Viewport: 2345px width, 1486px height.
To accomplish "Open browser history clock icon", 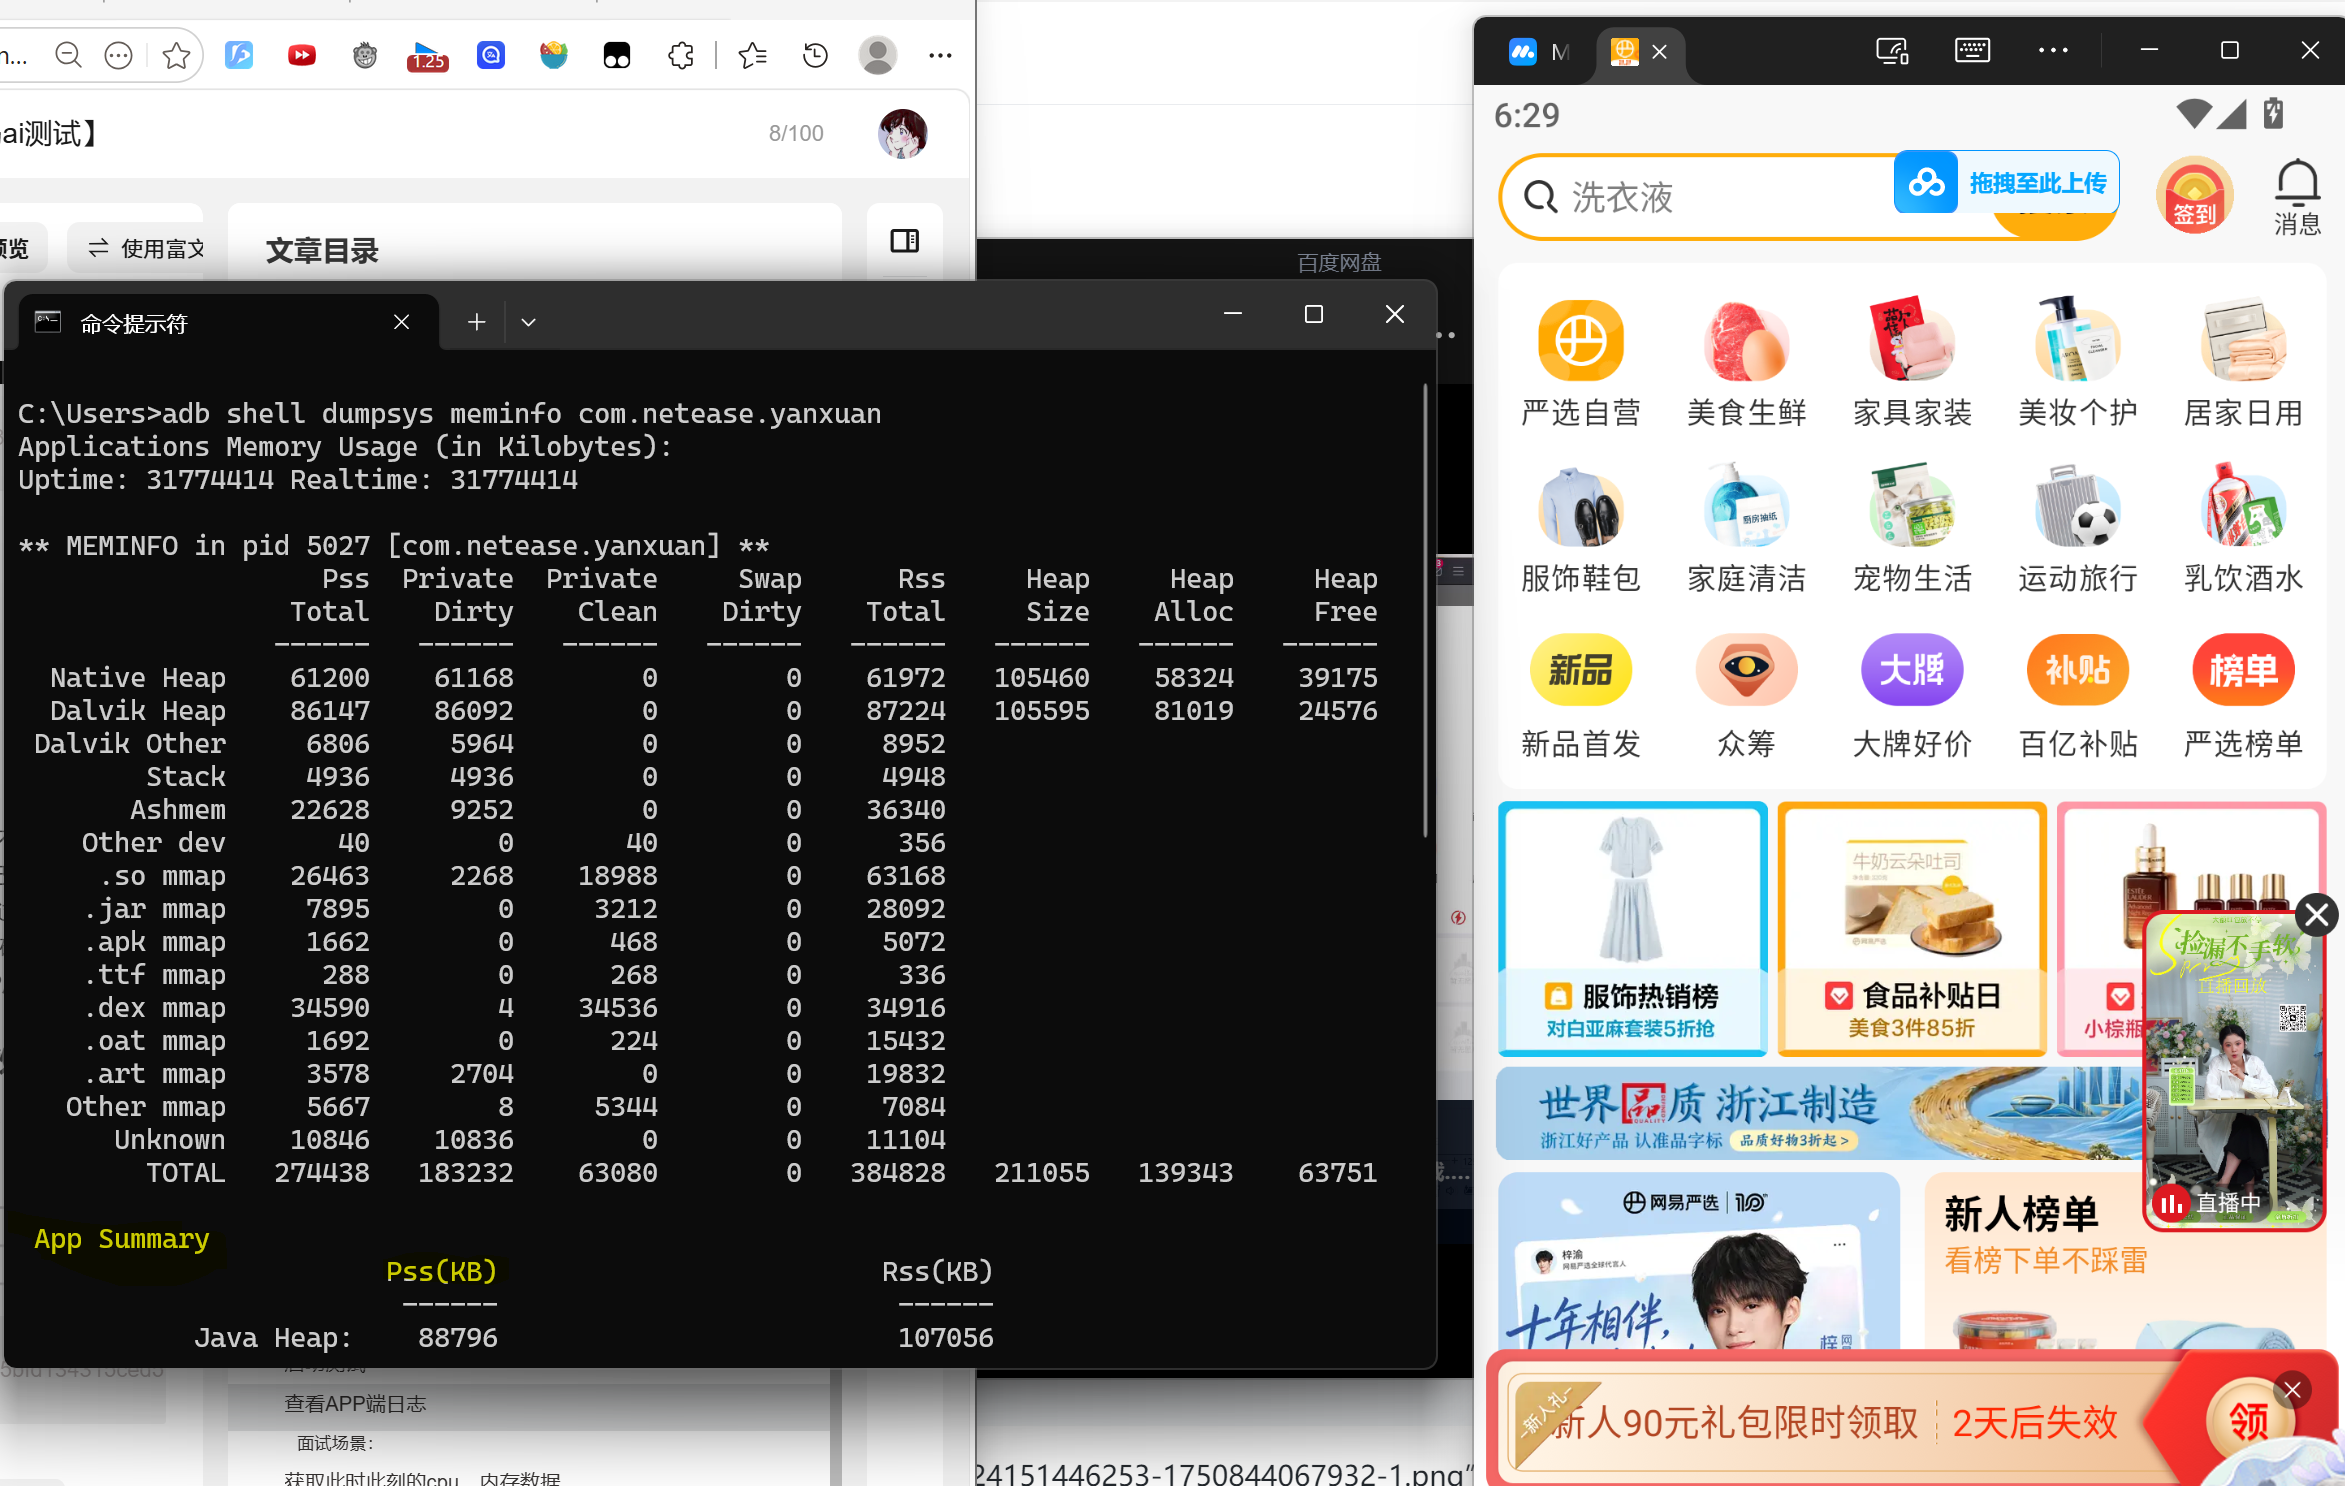I will (x=815, y=55).
